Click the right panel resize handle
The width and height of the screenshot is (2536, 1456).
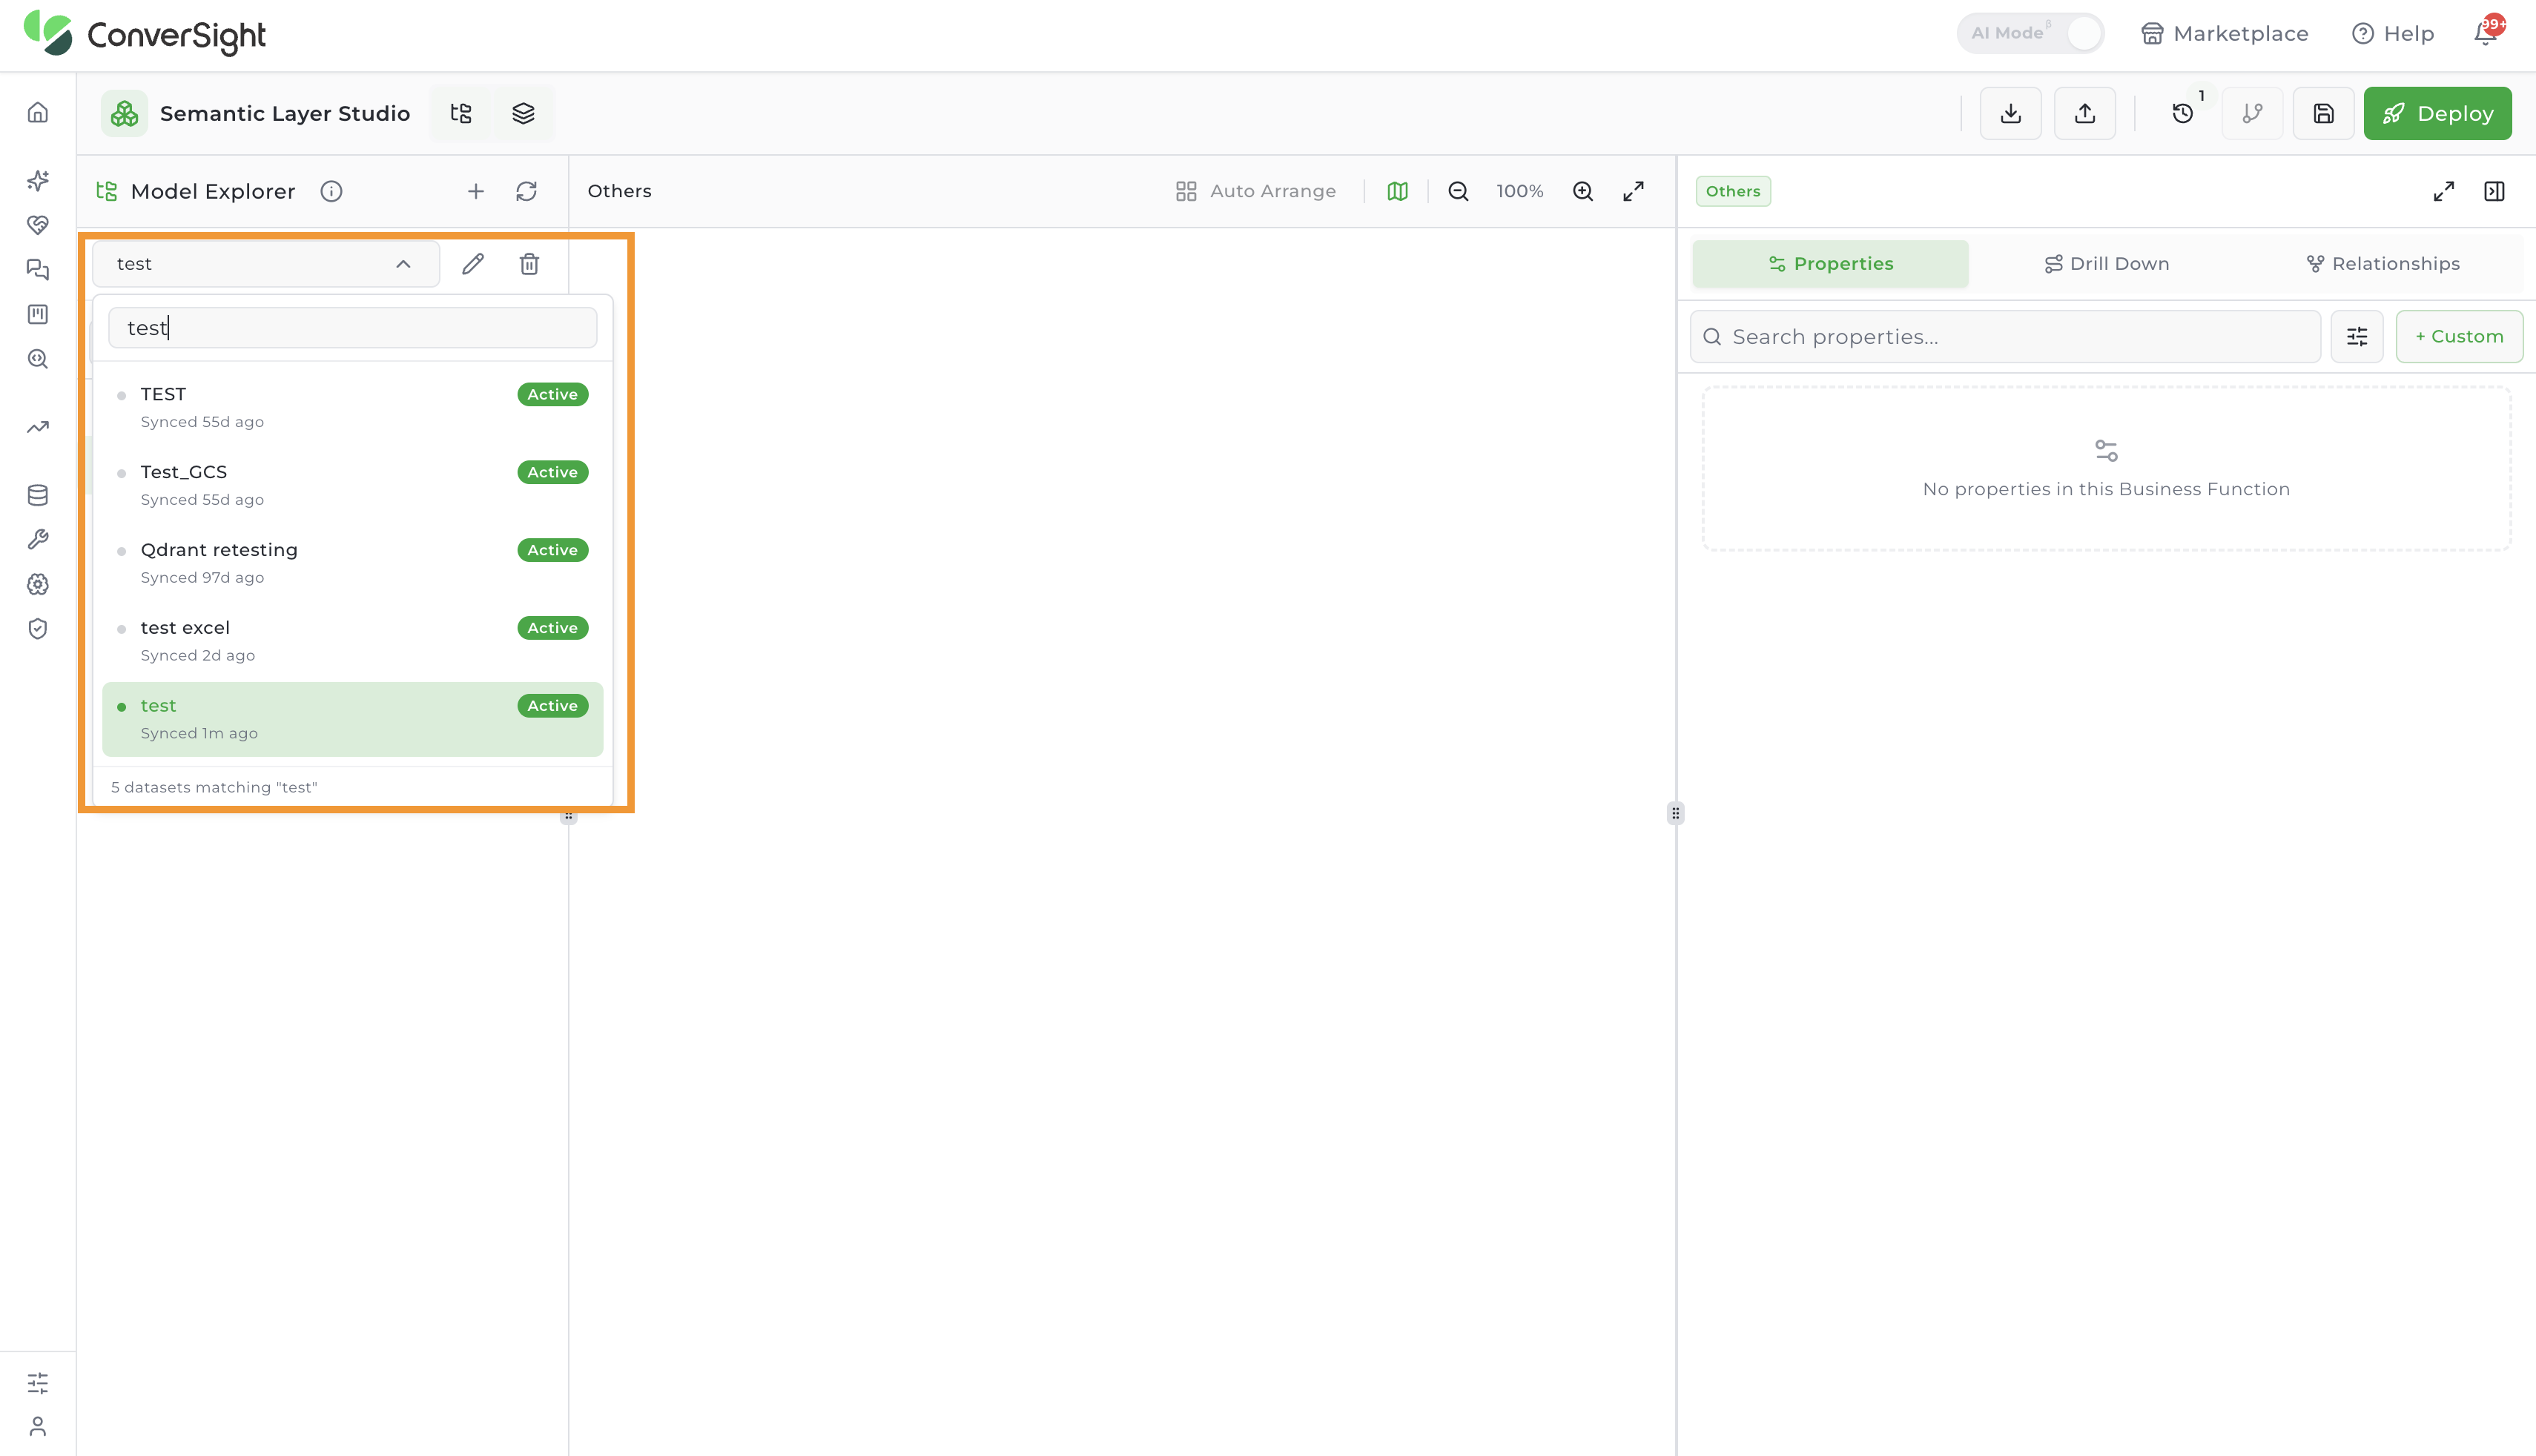(1676, 813)
